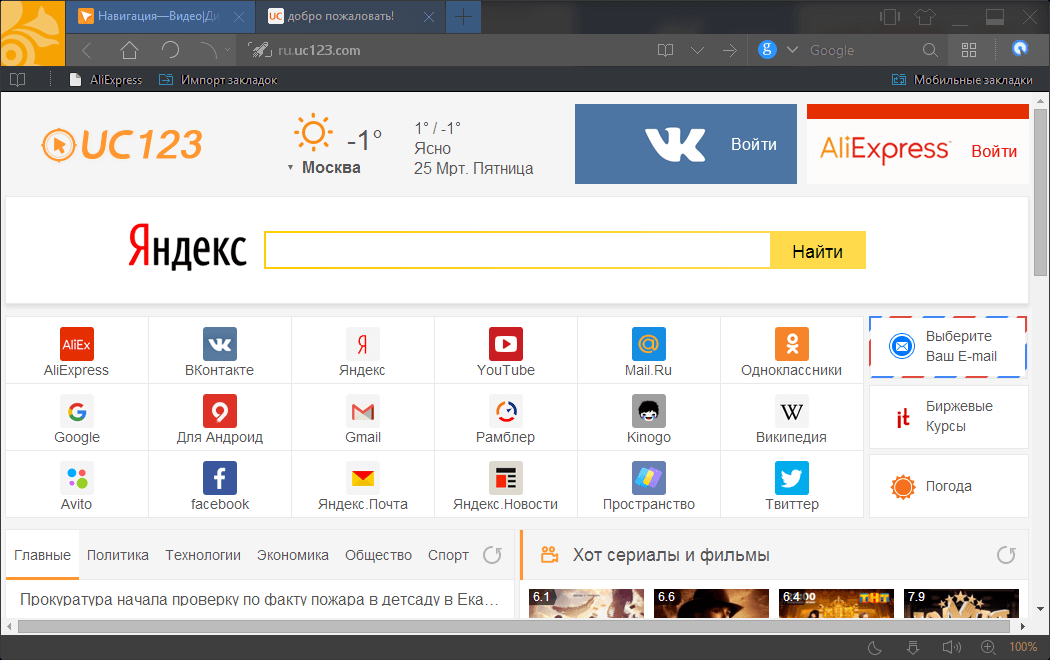Reload page with the refresh icon
1050x660 pixels.
point(171,50)
